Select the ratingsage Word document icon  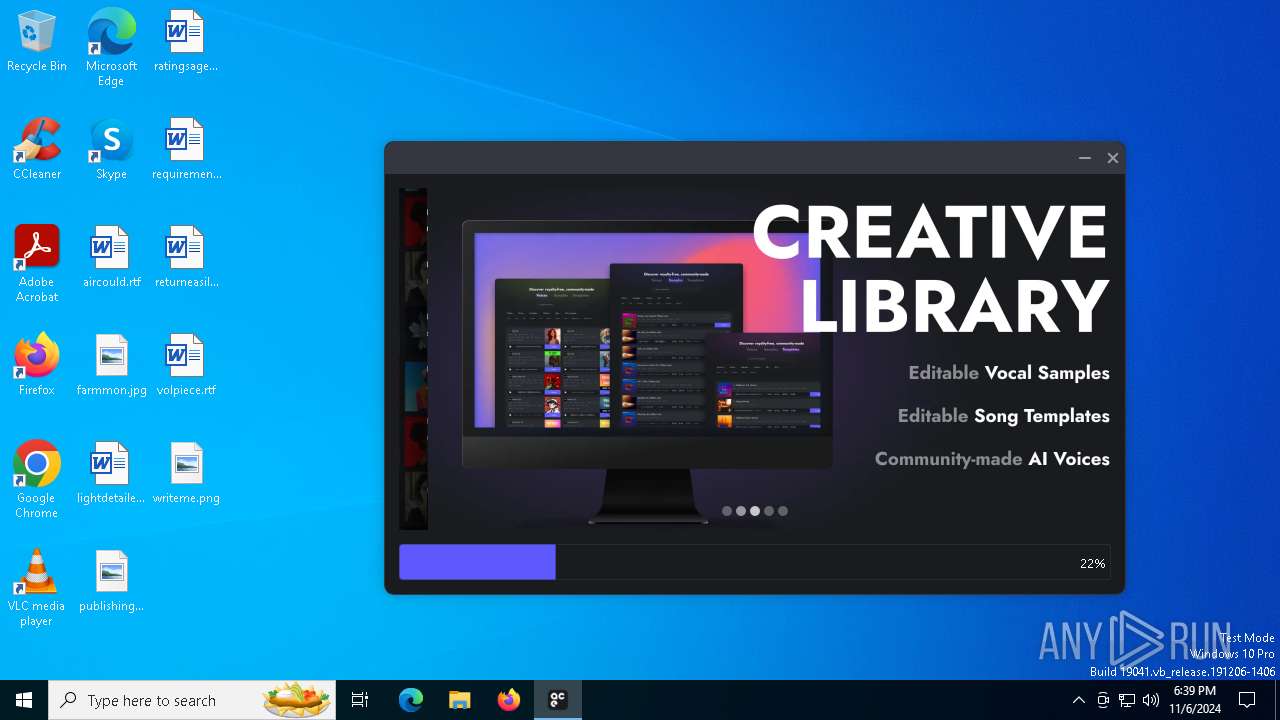(x=185, y=42)
